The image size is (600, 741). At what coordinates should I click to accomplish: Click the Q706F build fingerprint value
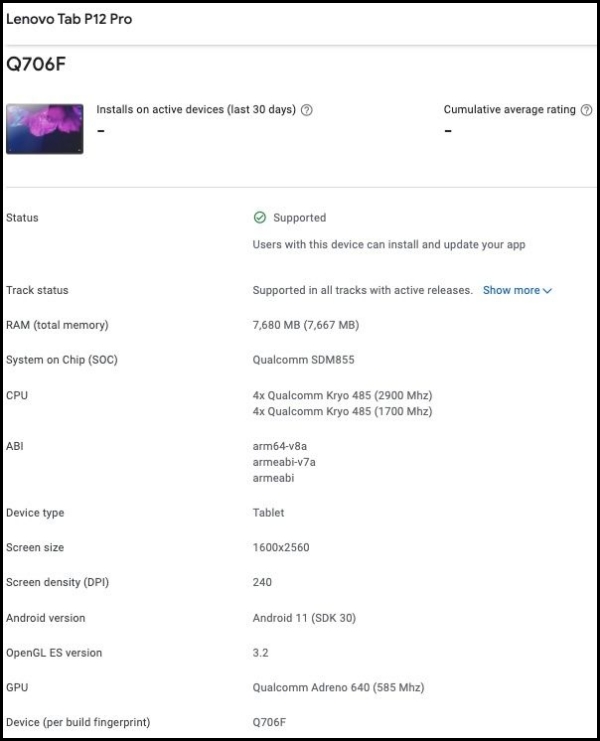click(x=269, y=722)
